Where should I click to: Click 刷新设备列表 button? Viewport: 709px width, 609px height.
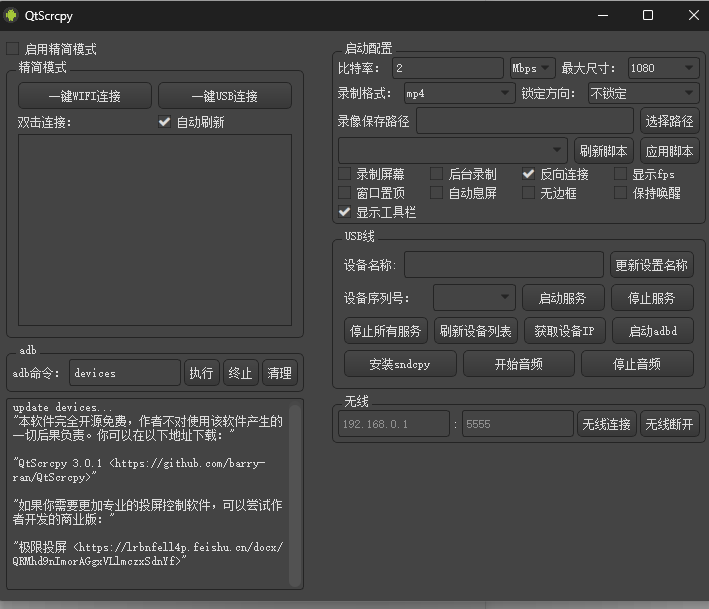point(476,331)
